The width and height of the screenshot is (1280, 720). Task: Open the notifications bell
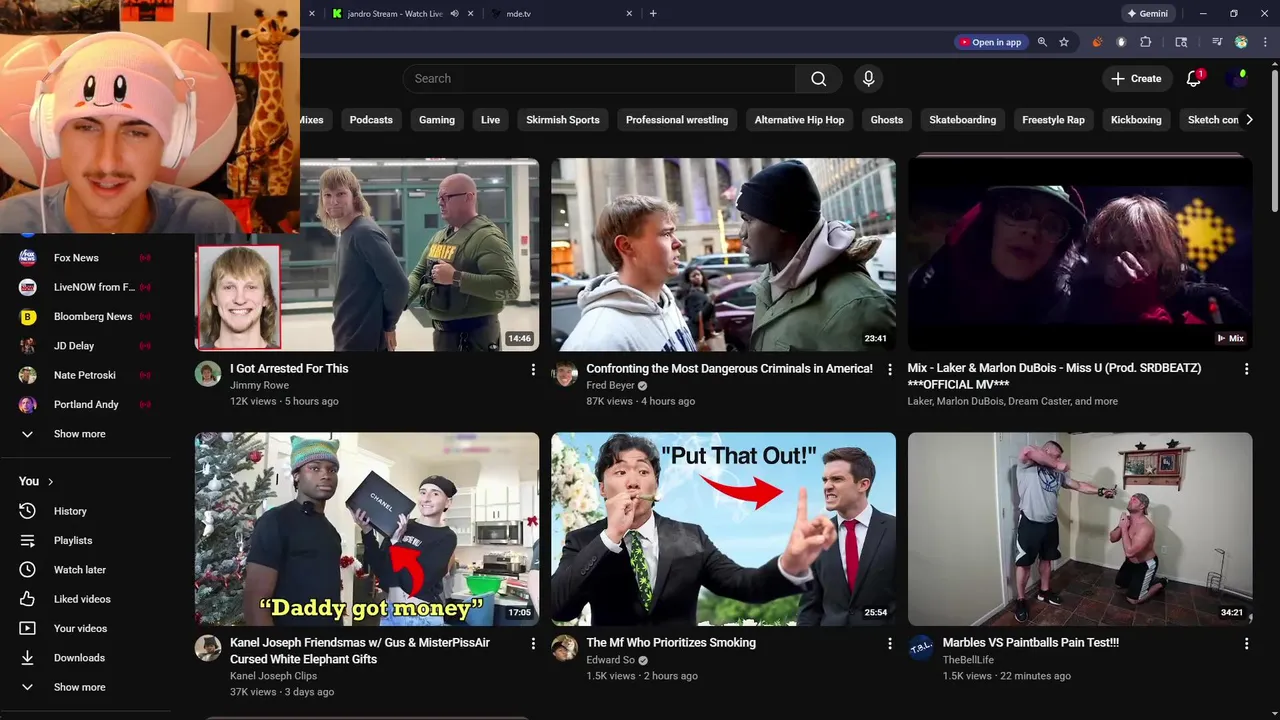1194,79
